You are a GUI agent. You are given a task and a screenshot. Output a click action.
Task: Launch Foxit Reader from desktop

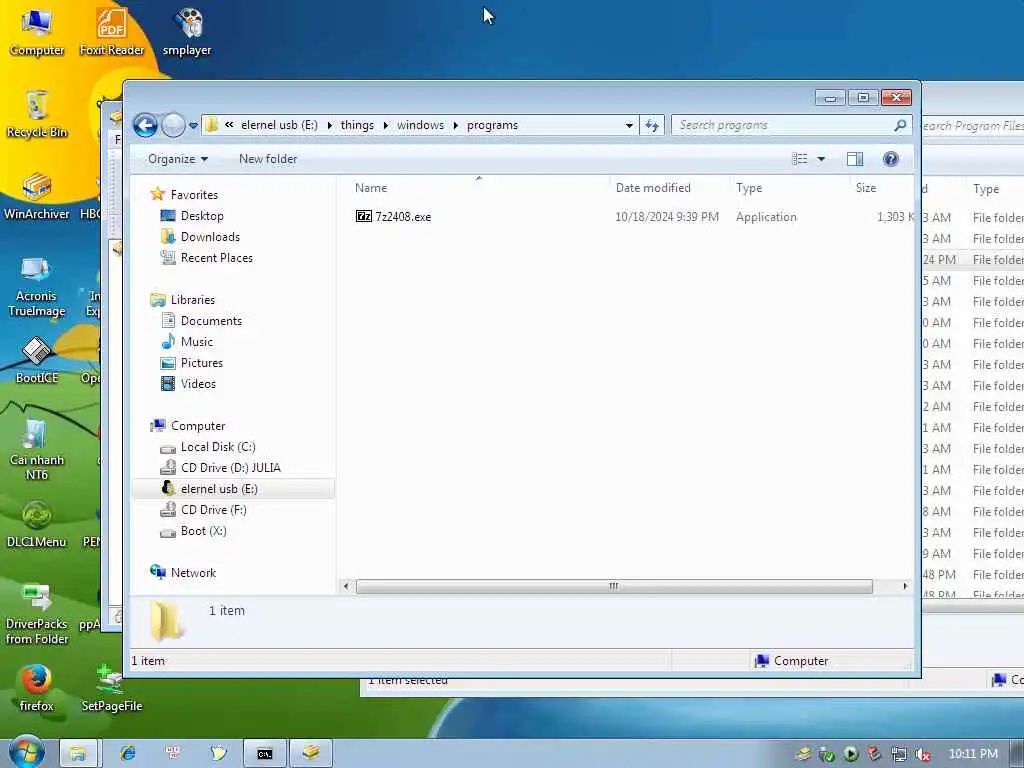coord(112,31)
